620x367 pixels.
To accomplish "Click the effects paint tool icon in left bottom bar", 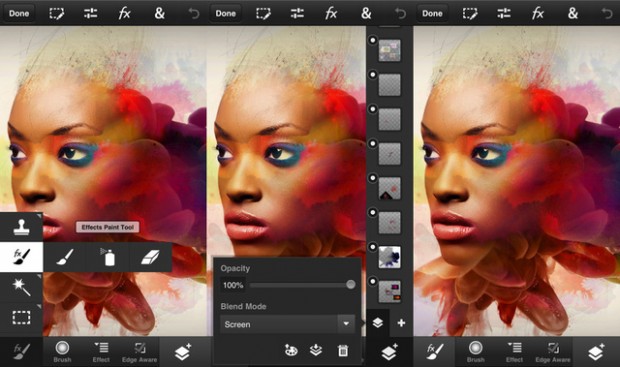I will point(21,351).
